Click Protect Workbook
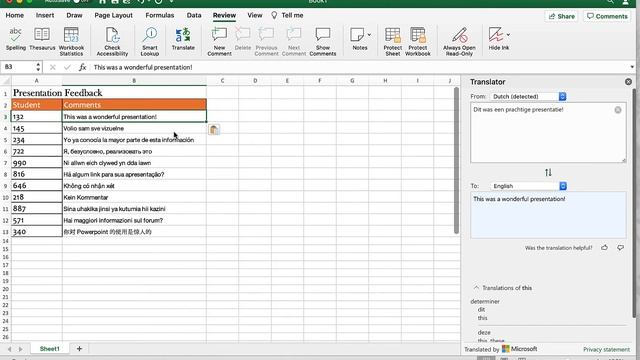This screenshot has height=360, width=640. point(418,42)
